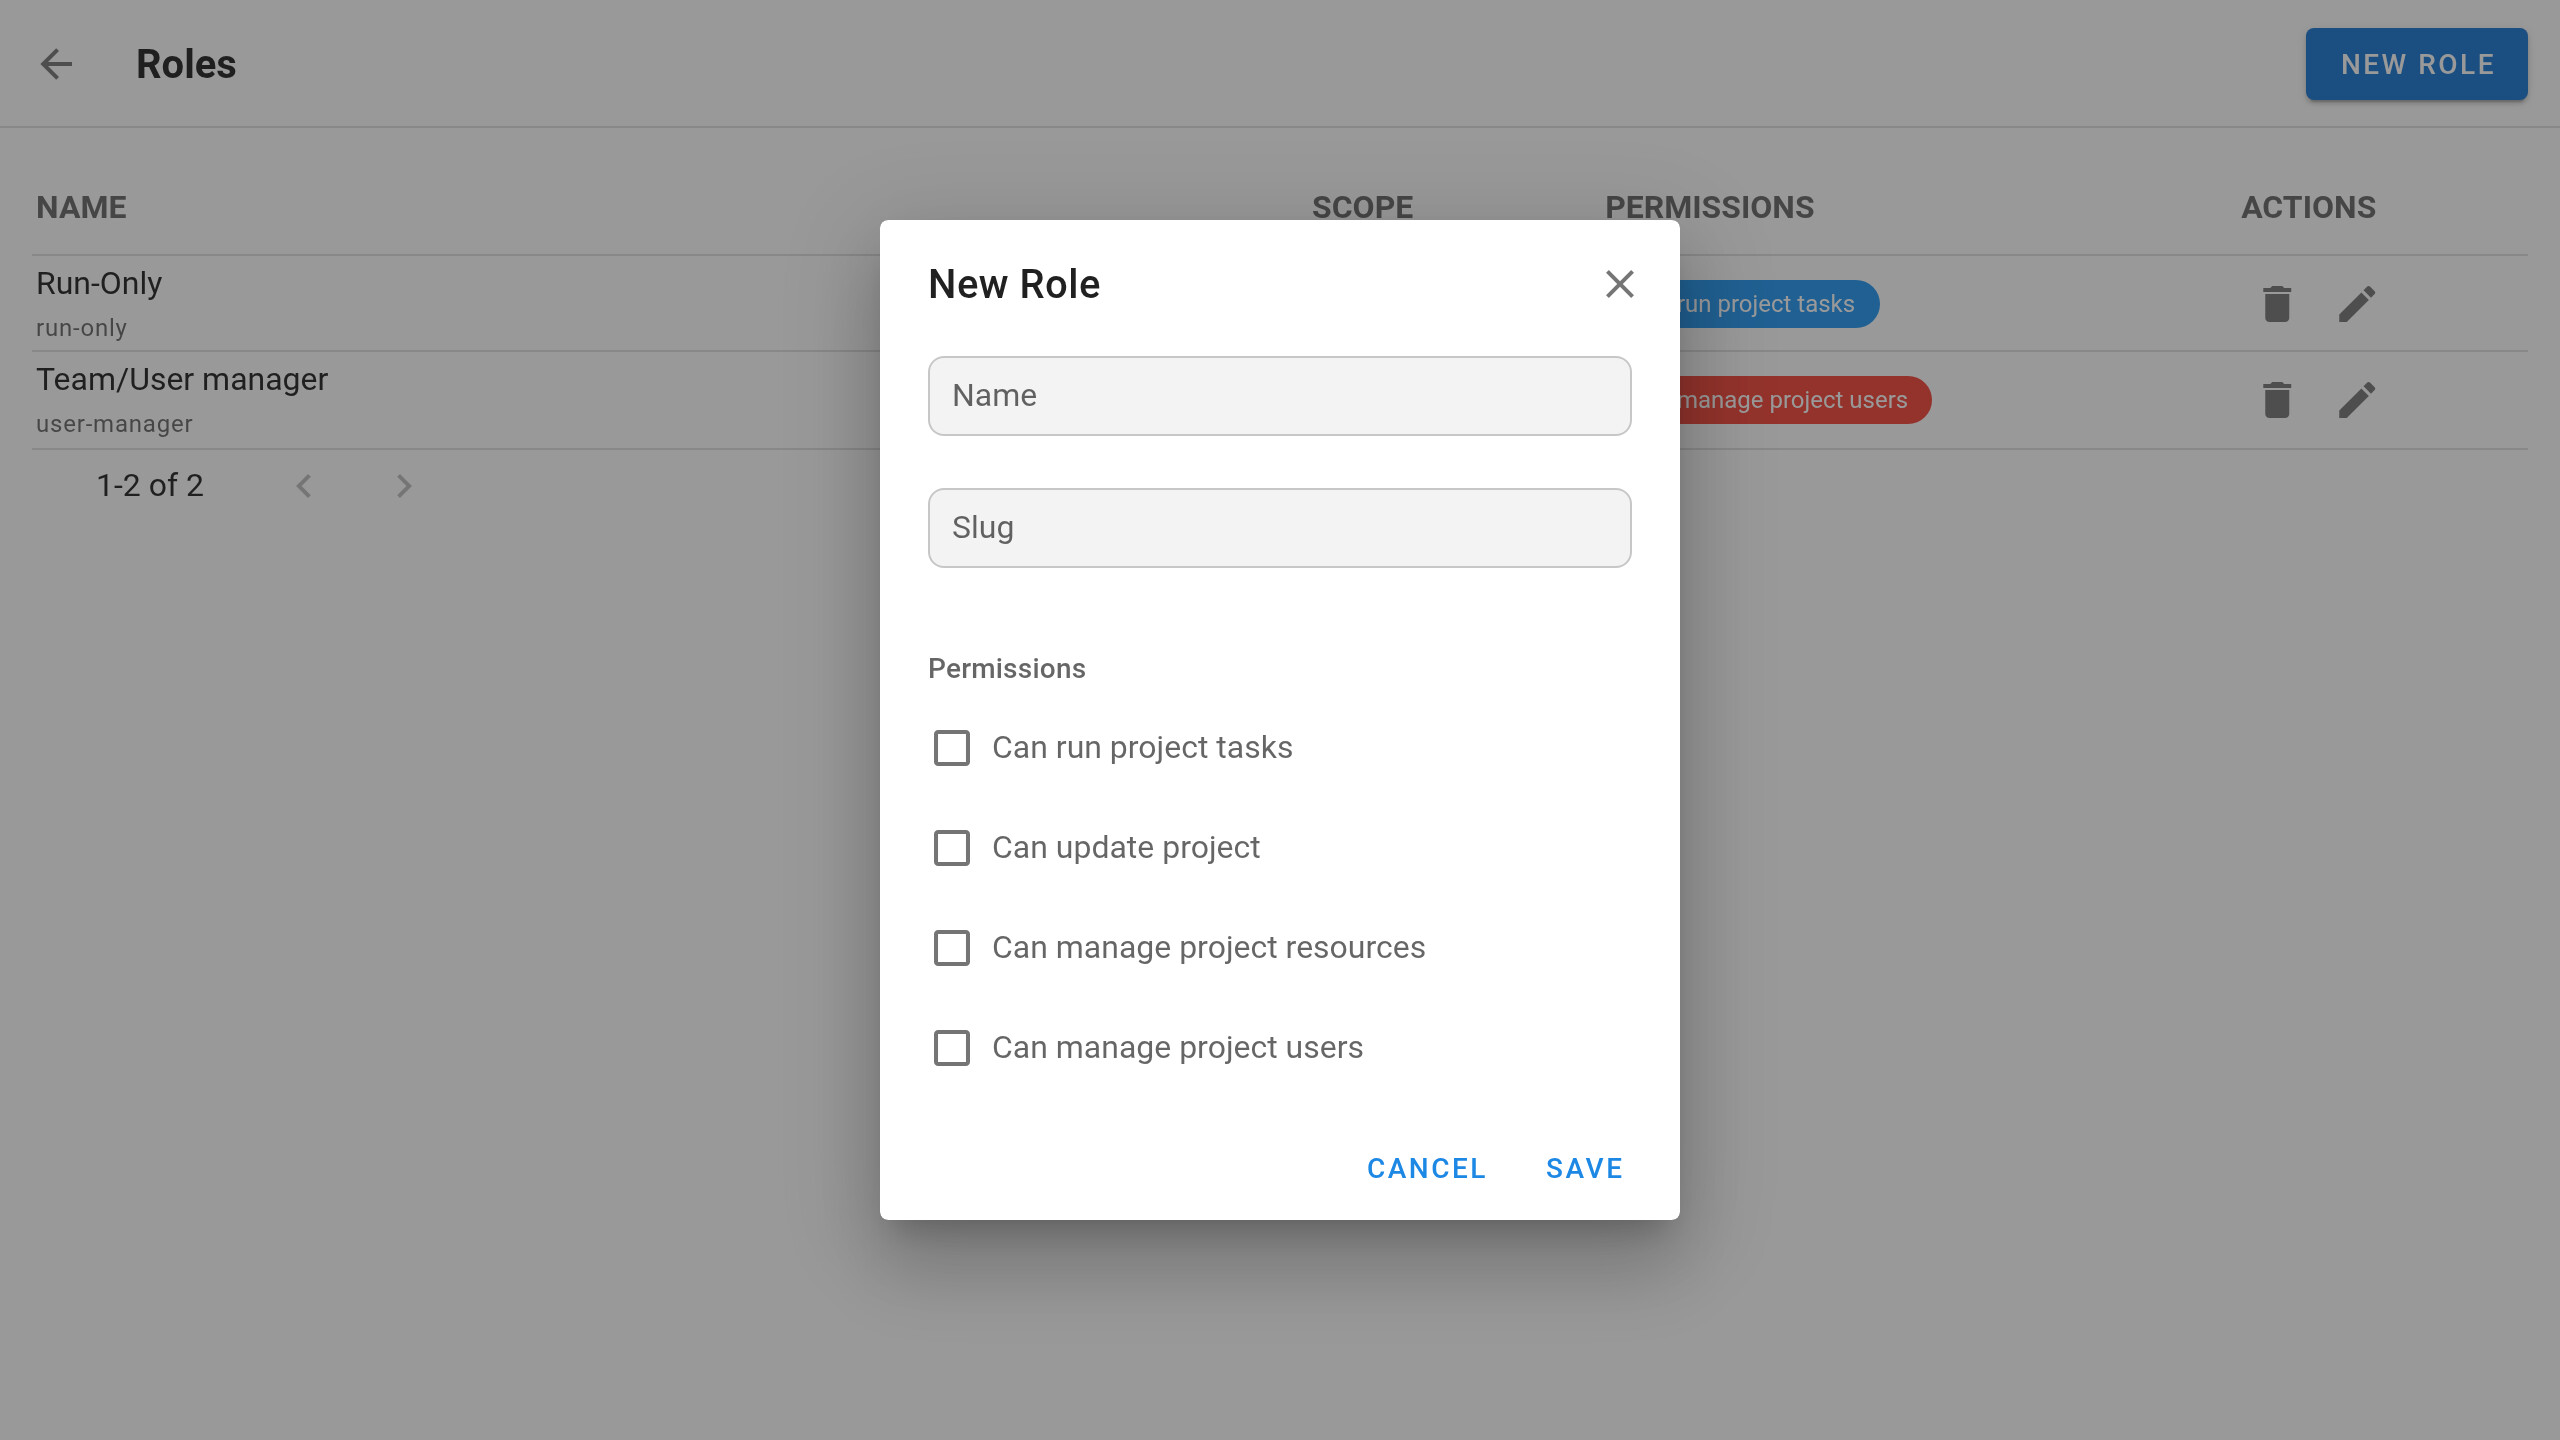This screenshot has width=2560, height=1440.
Task: Click the NAME column header
Action: click(81, 207)
